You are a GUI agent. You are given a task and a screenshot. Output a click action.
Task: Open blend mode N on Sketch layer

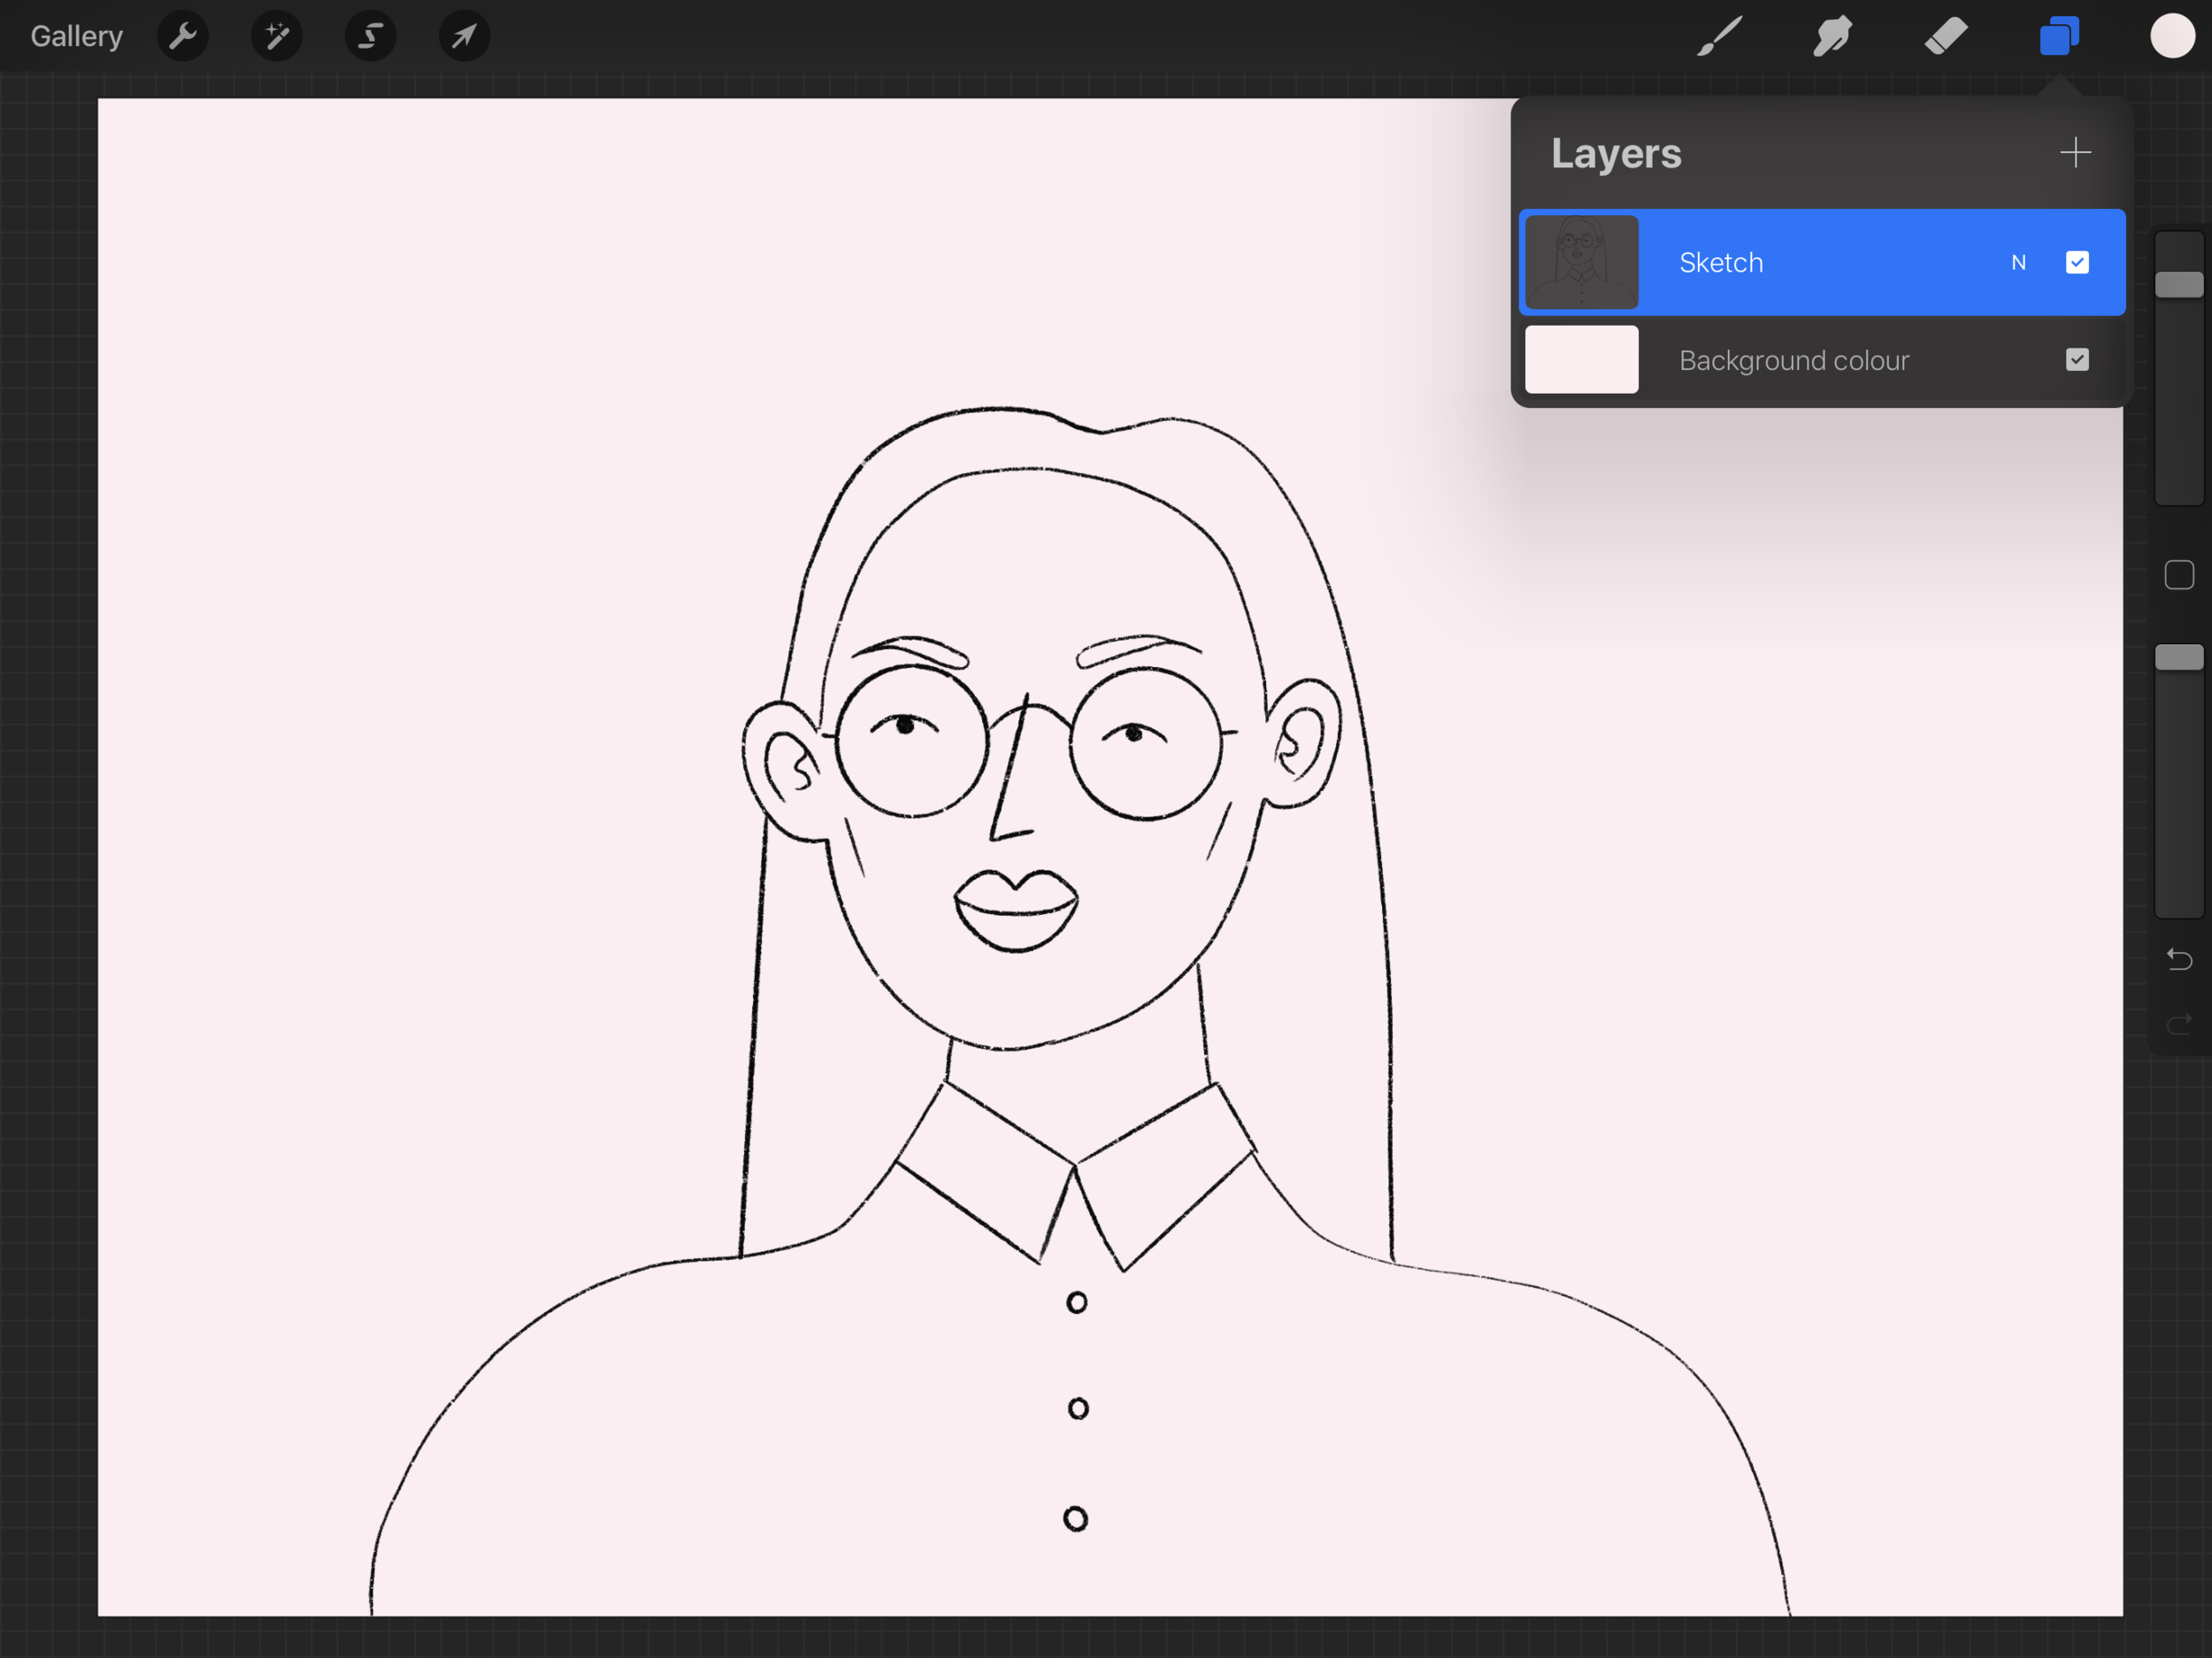[x=2018, y=263]
